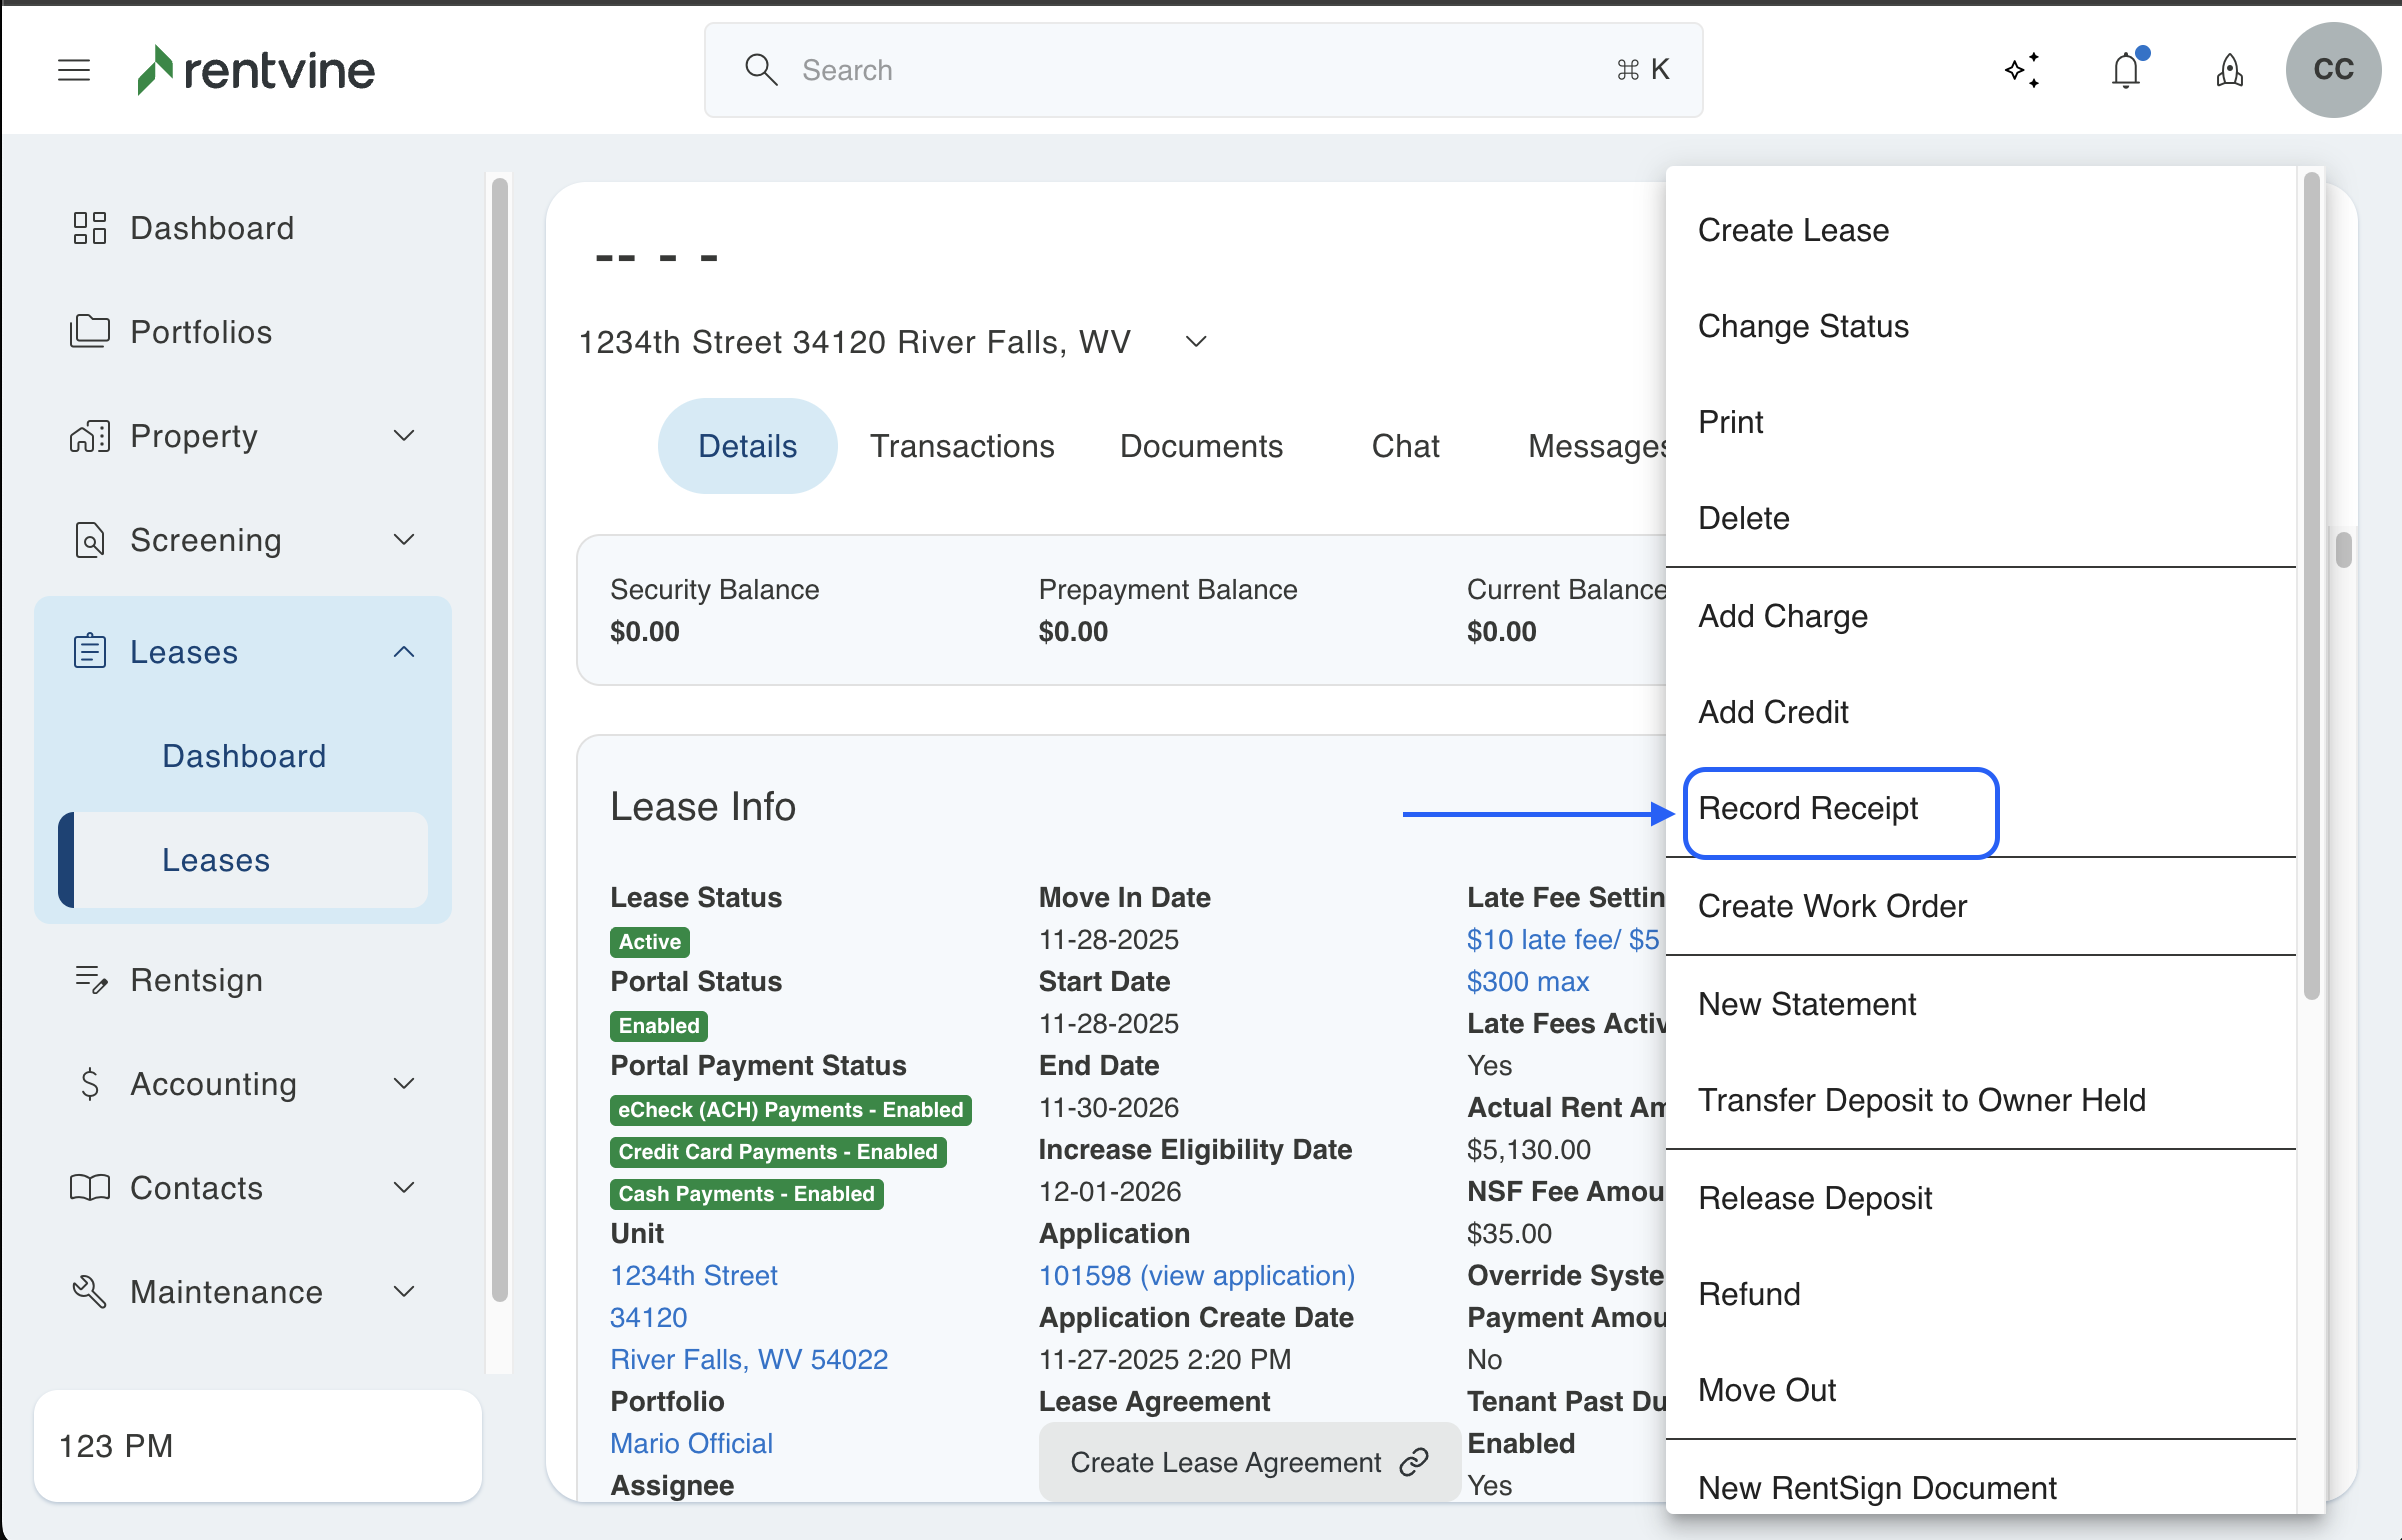Viewport: 2402px width, 1540px height.
Task: Switch to the Transactions tab
Action: [961, 446]
